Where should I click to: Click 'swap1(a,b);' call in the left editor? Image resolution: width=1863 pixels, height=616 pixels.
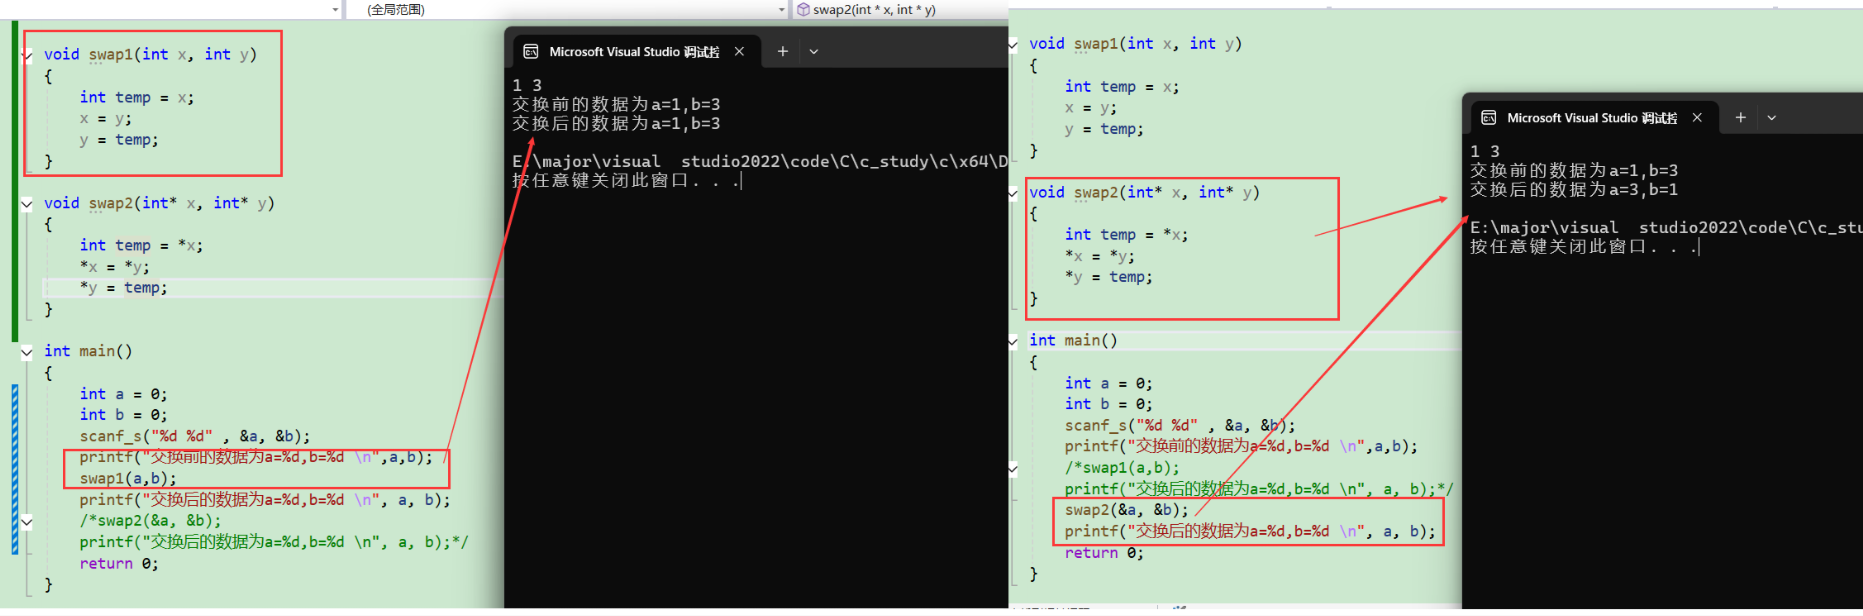click(x=128, y=479)
